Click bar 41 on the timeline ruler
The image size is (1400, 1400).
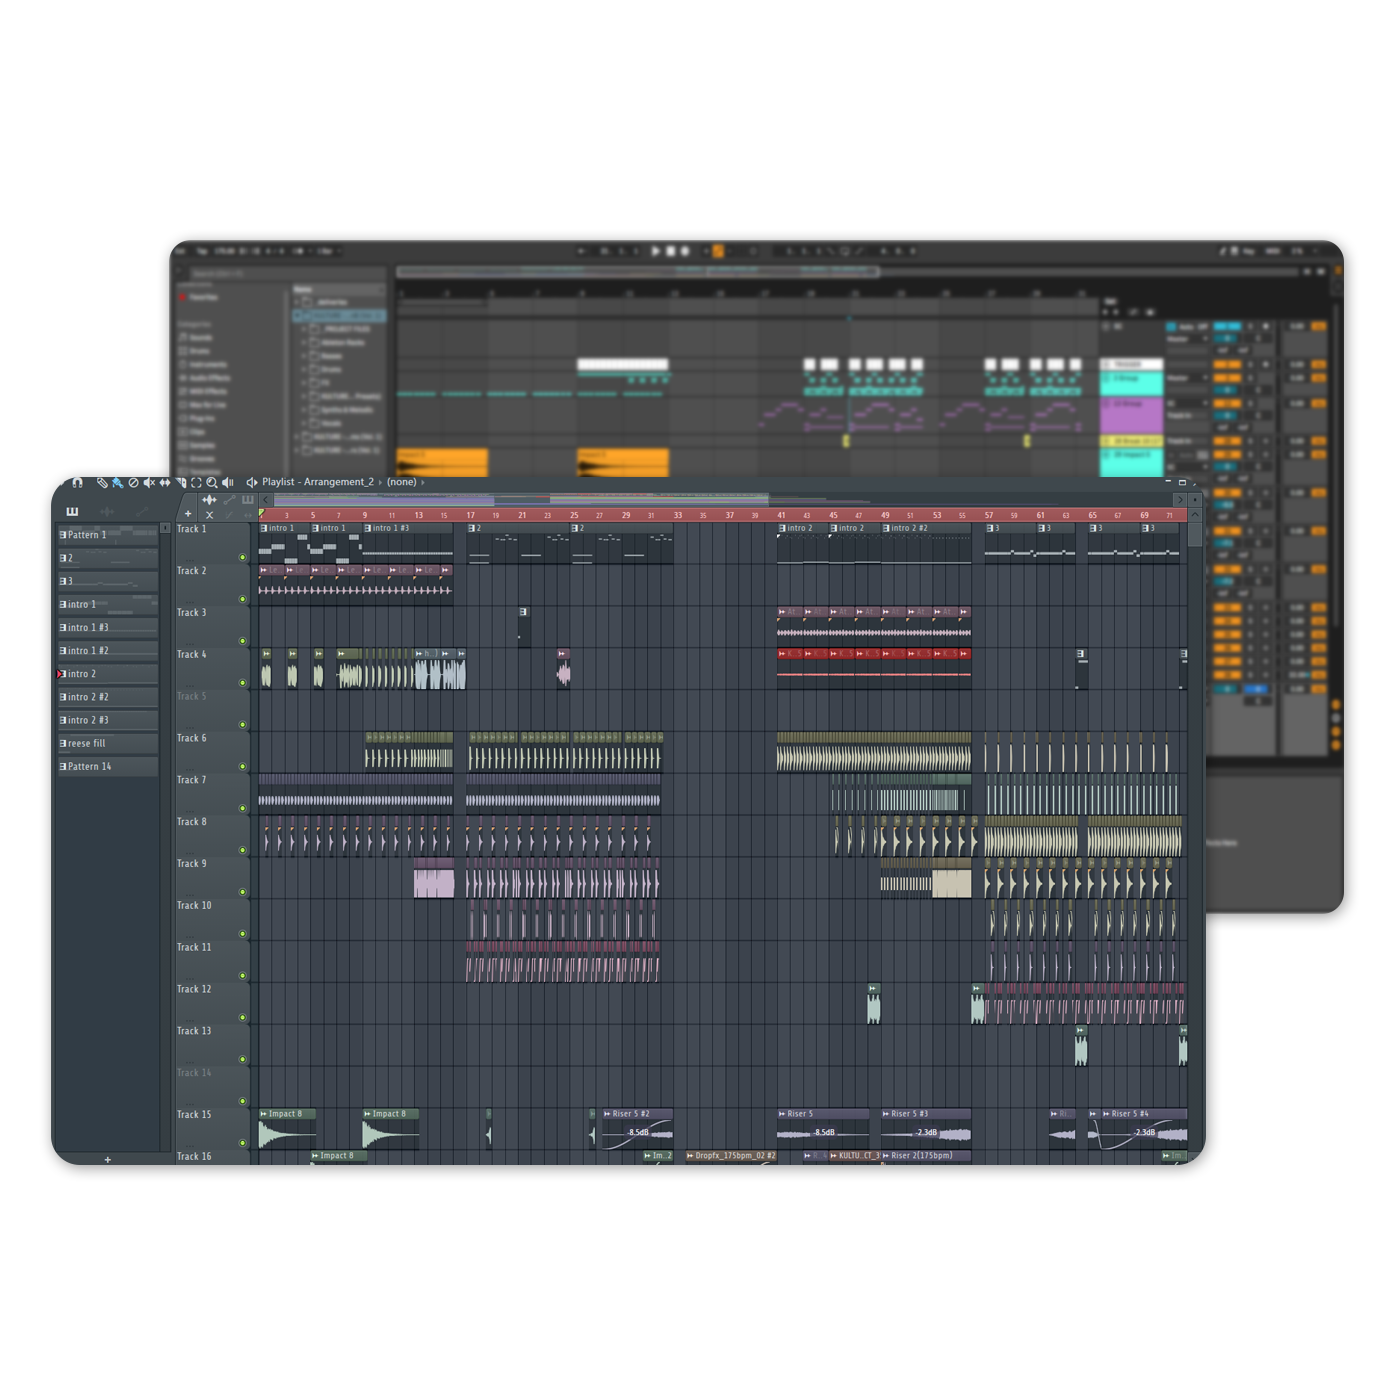coord(782,516)
